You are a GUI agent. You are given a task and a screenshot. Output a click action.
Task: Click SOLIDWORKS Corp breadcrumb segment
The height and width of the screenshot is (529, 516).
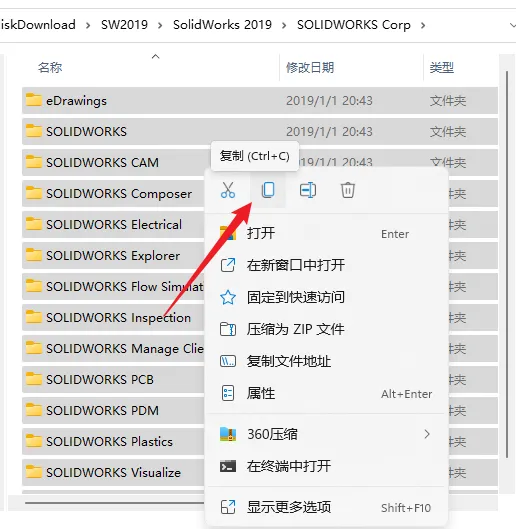tap(354, 25)
